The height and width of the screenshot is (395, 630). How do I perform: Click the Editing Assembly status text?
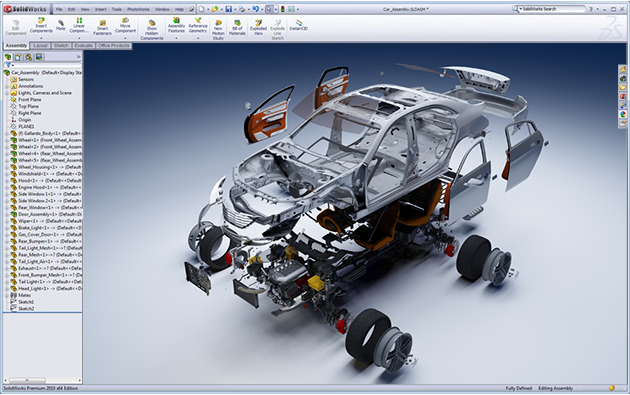[555, 388]
